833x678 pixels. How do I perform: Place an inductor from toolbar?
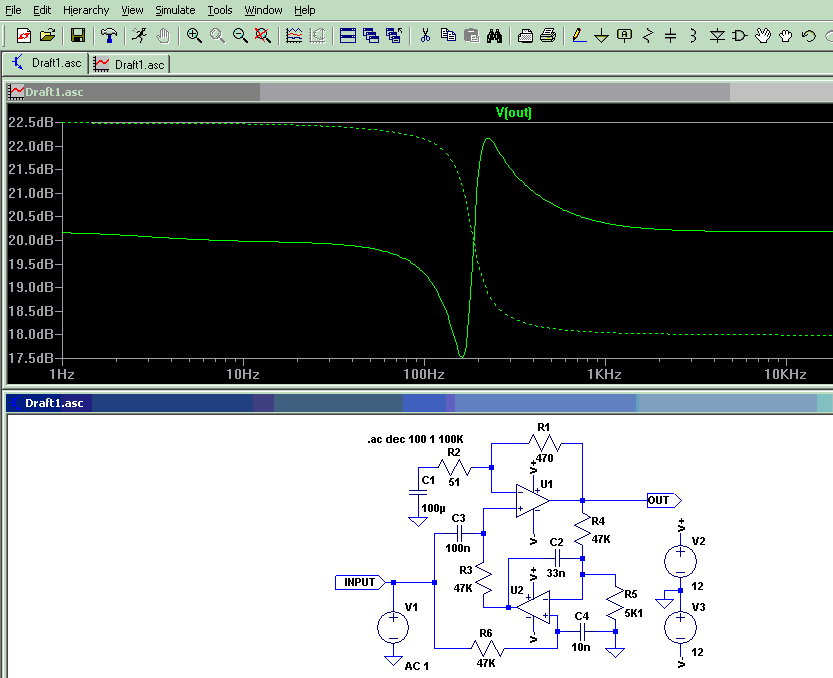(693, 36)
